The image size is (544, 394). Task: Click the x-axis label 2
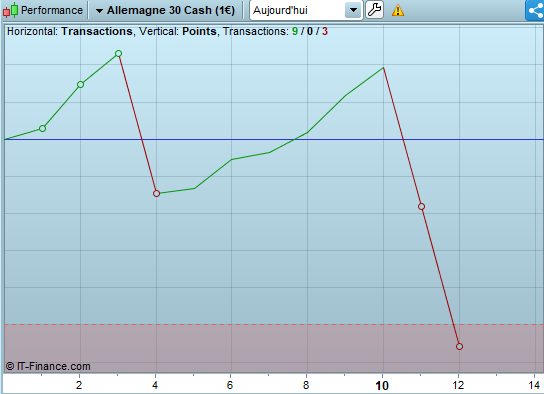pos(79,385)
